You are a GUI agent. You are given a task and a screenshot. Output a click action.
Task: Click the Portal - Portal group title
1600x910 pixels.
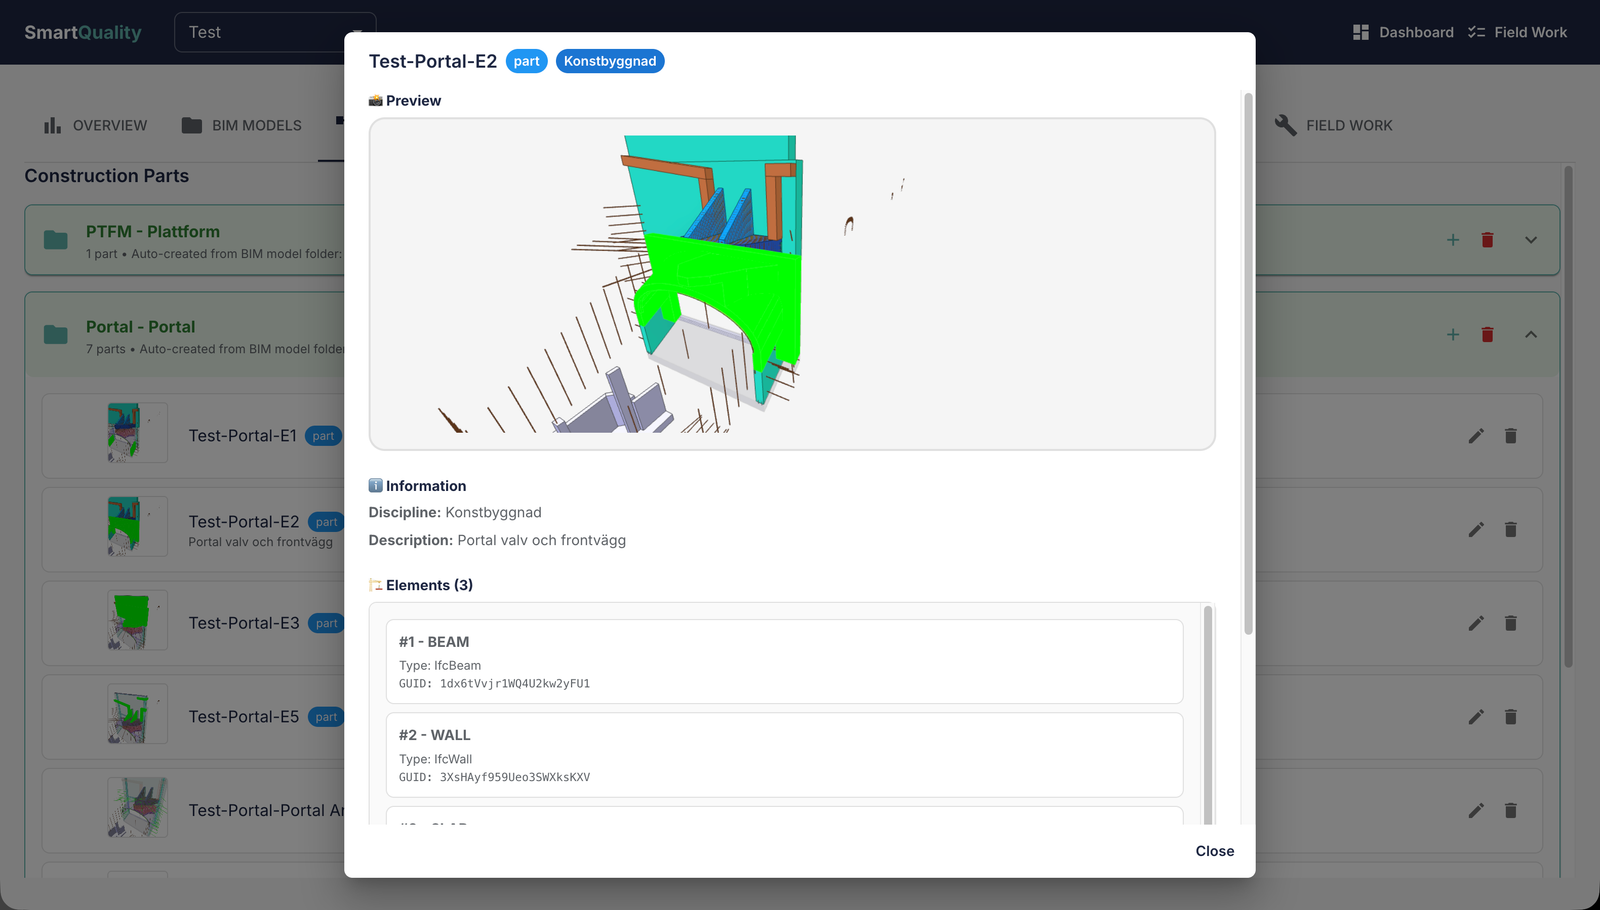pyautogui.click(x=140, y=327)
